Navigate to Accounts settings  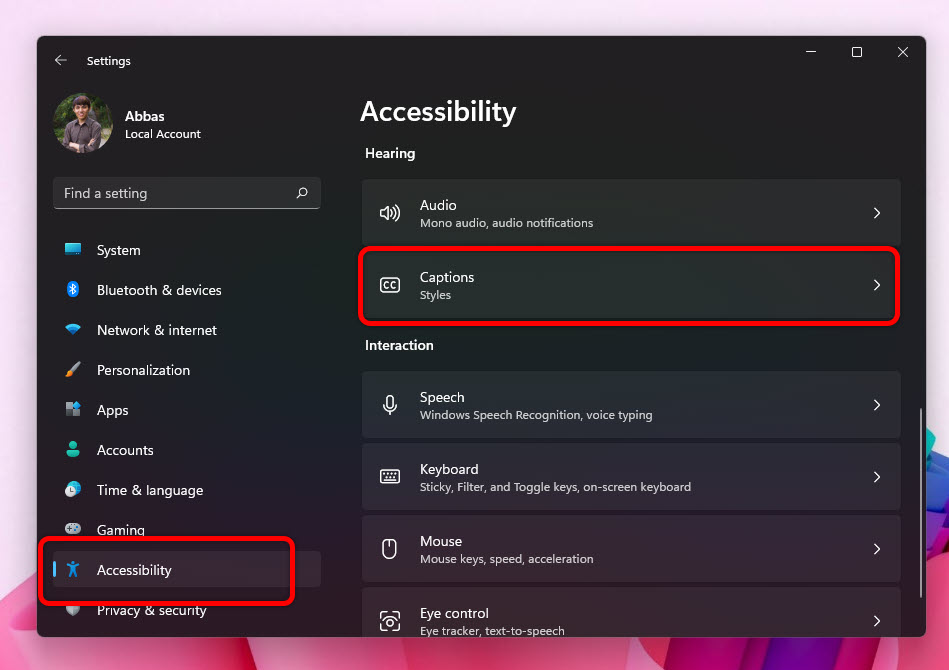(186, 450)
